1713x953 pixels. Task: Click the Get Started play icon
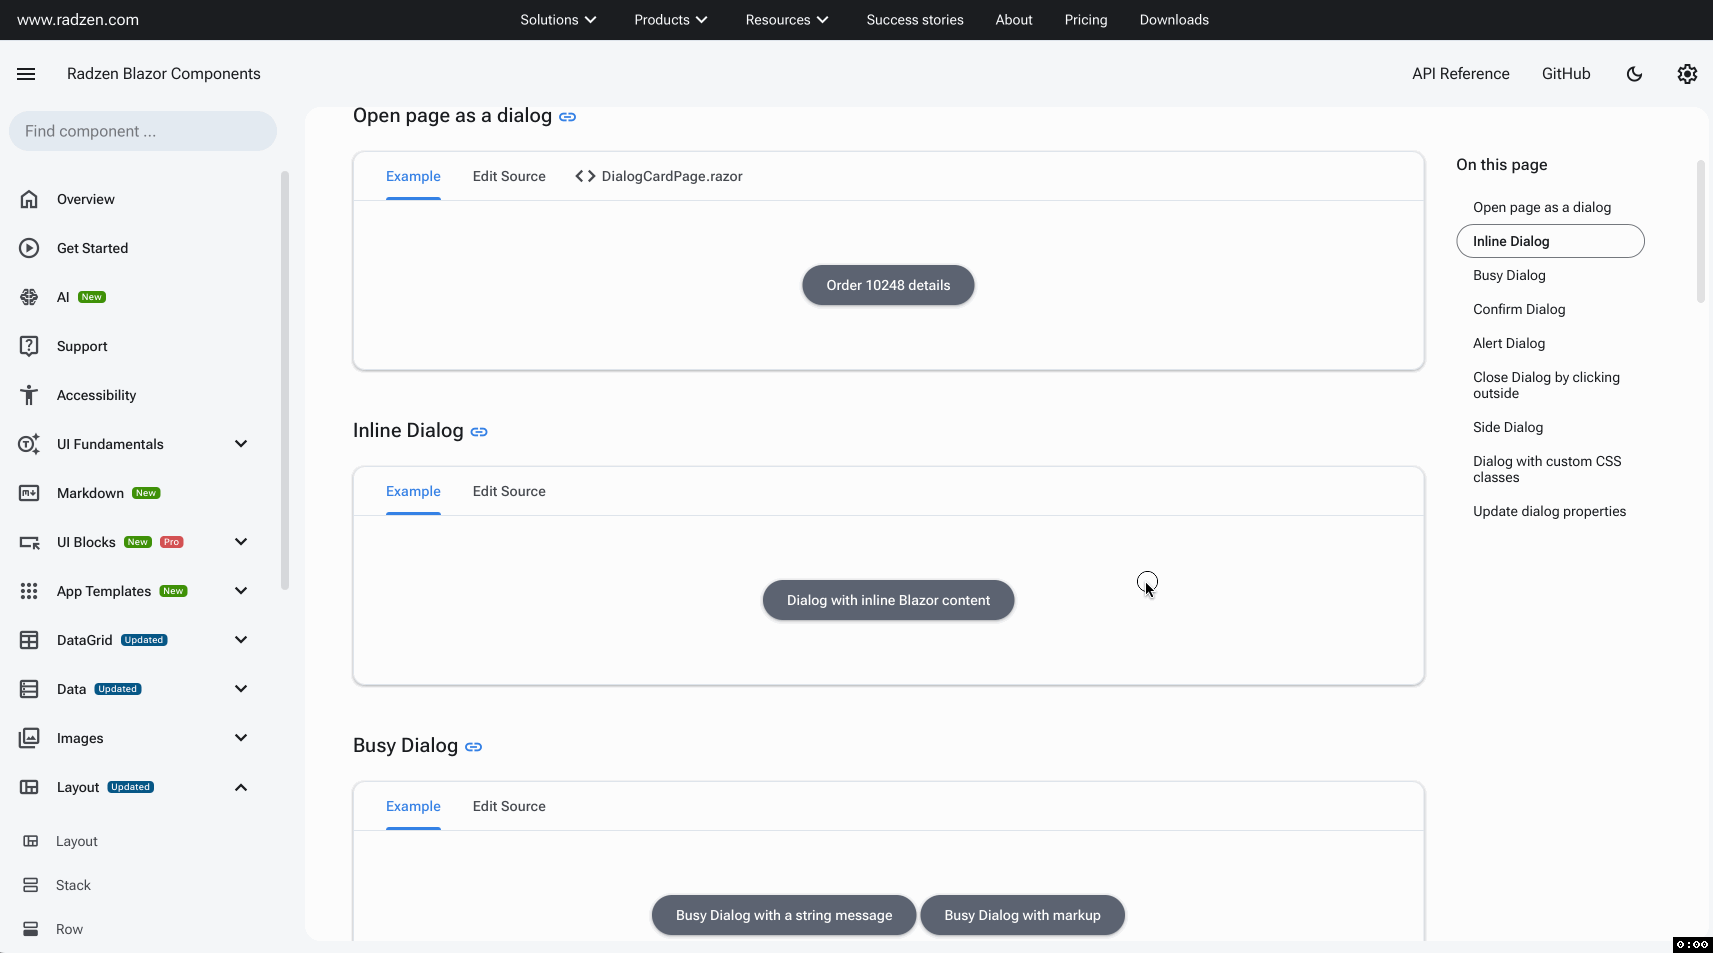[x=29, y=248]
